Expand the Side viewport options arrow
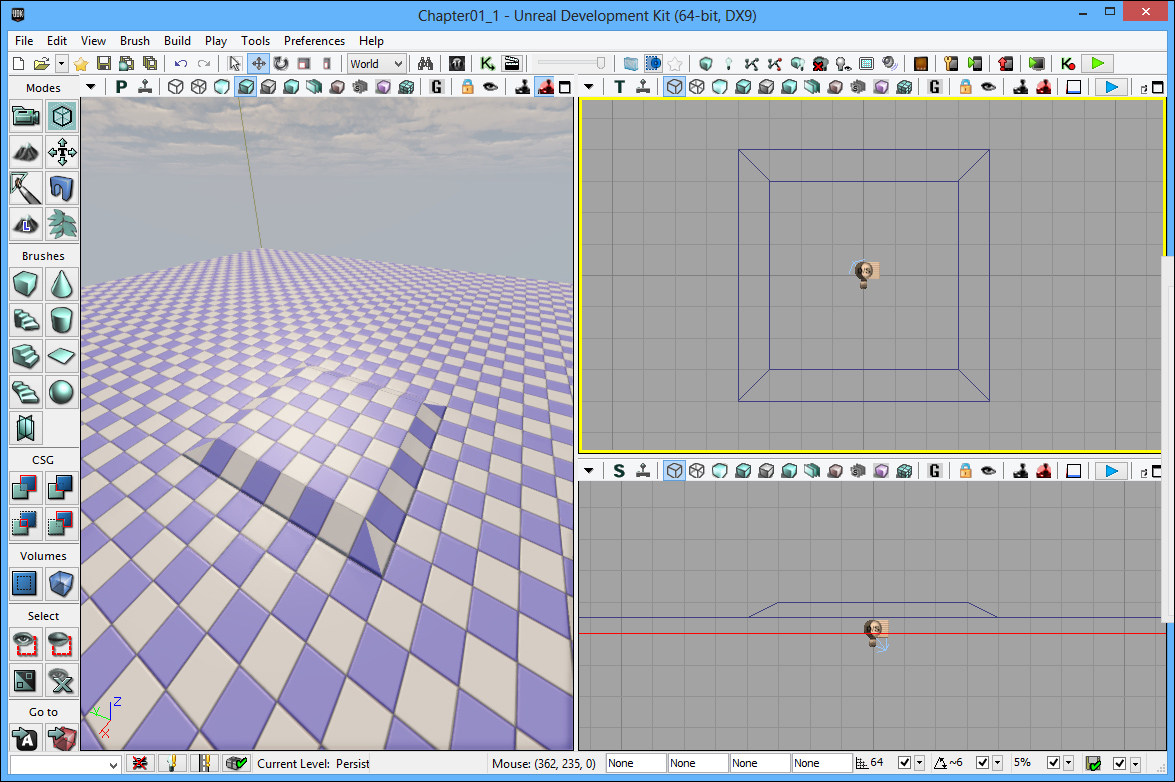This screenshot has height=782, width=1175. coord(589,471)
